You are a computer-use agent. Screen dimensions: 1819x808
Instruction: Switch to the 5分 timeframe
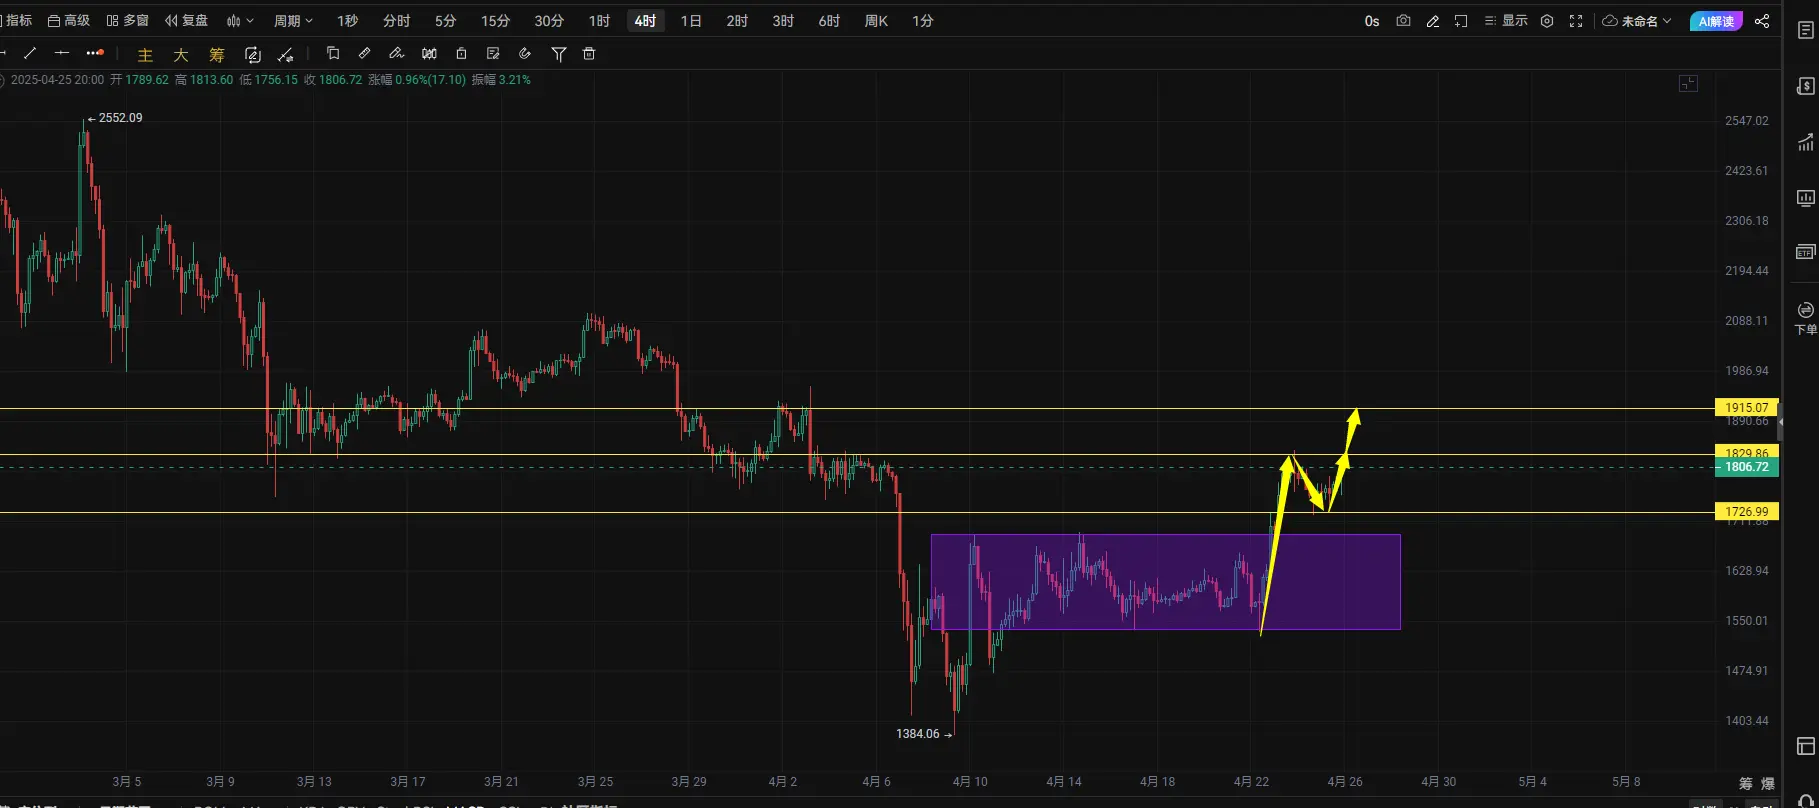(x=446, y=20)
